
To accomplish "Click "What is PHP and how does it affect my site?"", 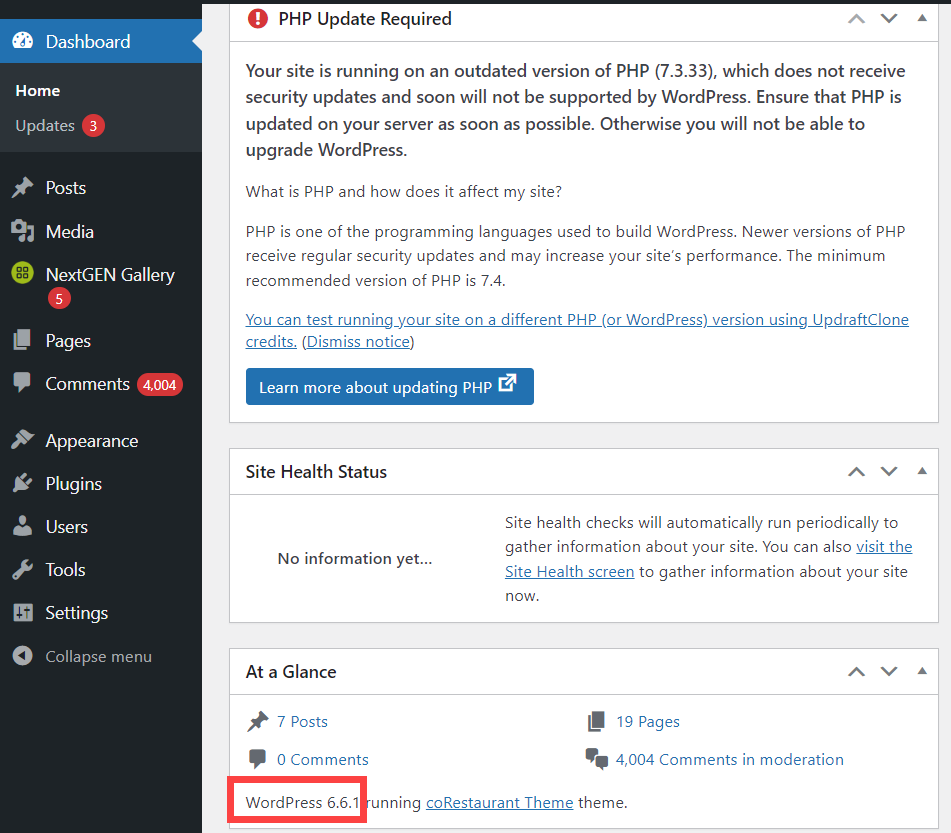I will pyautogui.click(x=403, y=192).
